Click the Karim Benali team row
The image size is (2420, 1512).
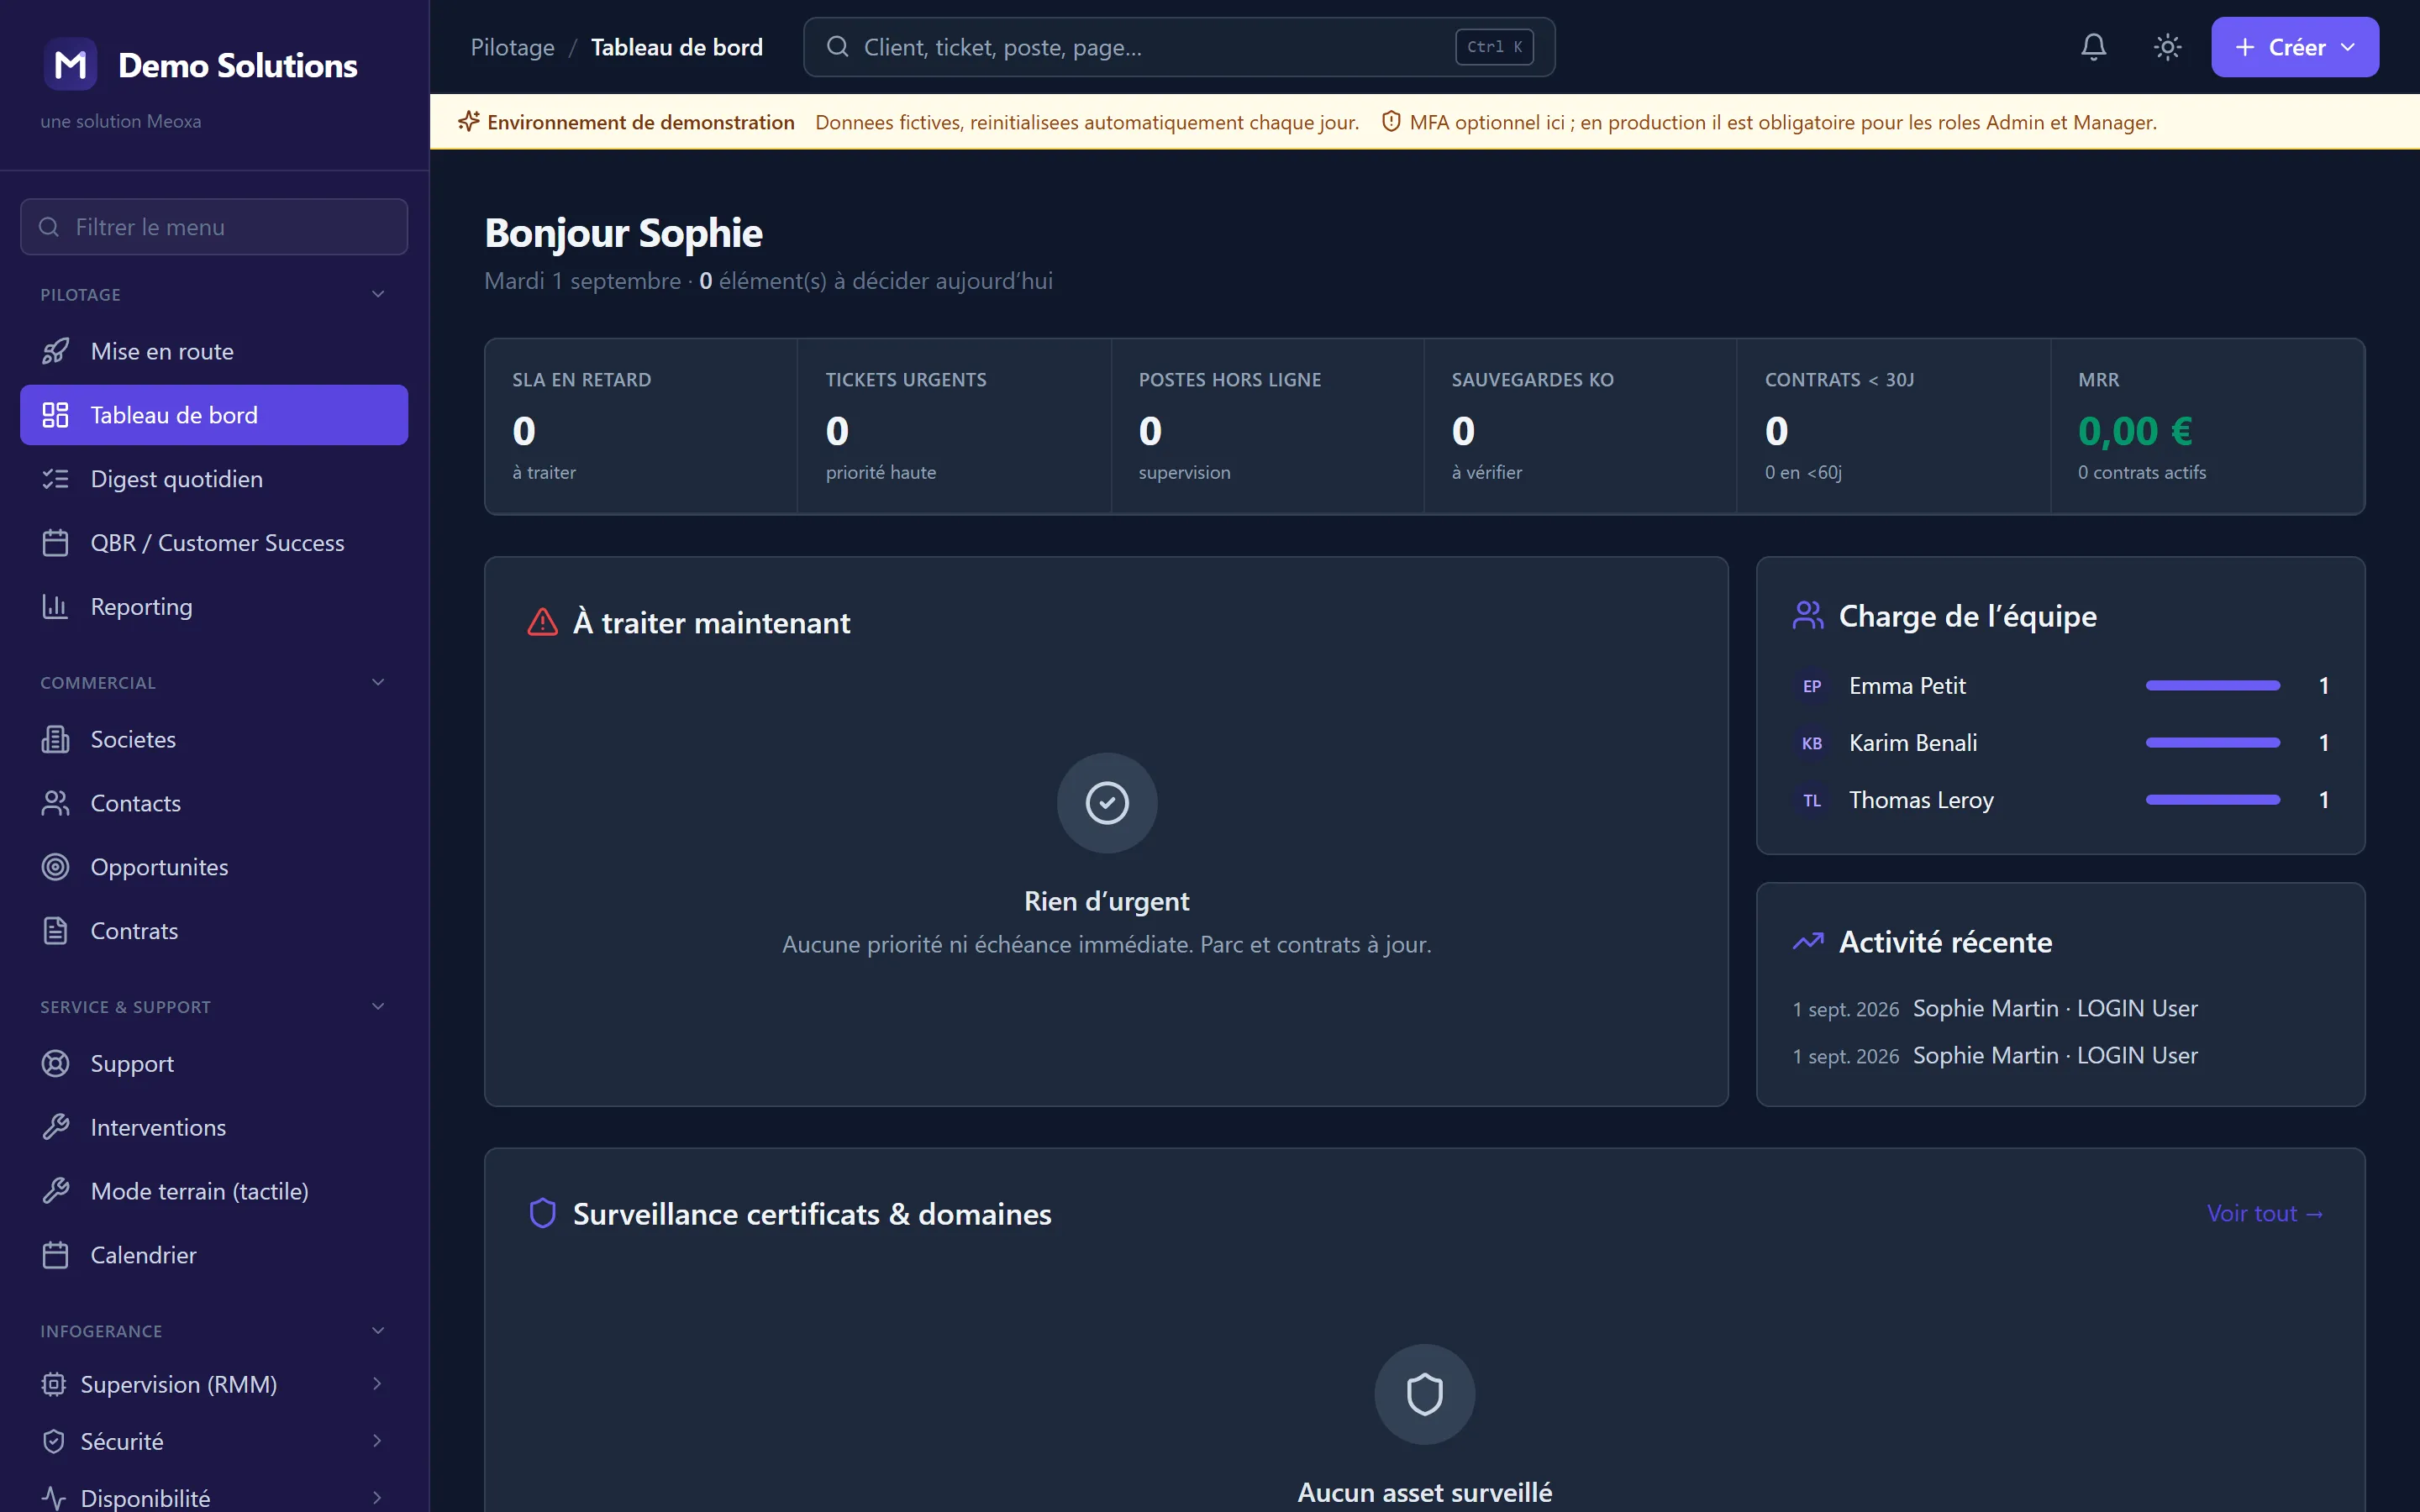pyautogui.click(x=2060, y=743)
